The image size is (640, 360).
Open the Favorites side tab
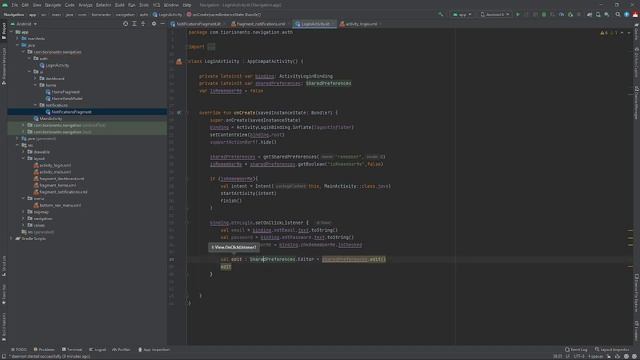click(4, 294)
